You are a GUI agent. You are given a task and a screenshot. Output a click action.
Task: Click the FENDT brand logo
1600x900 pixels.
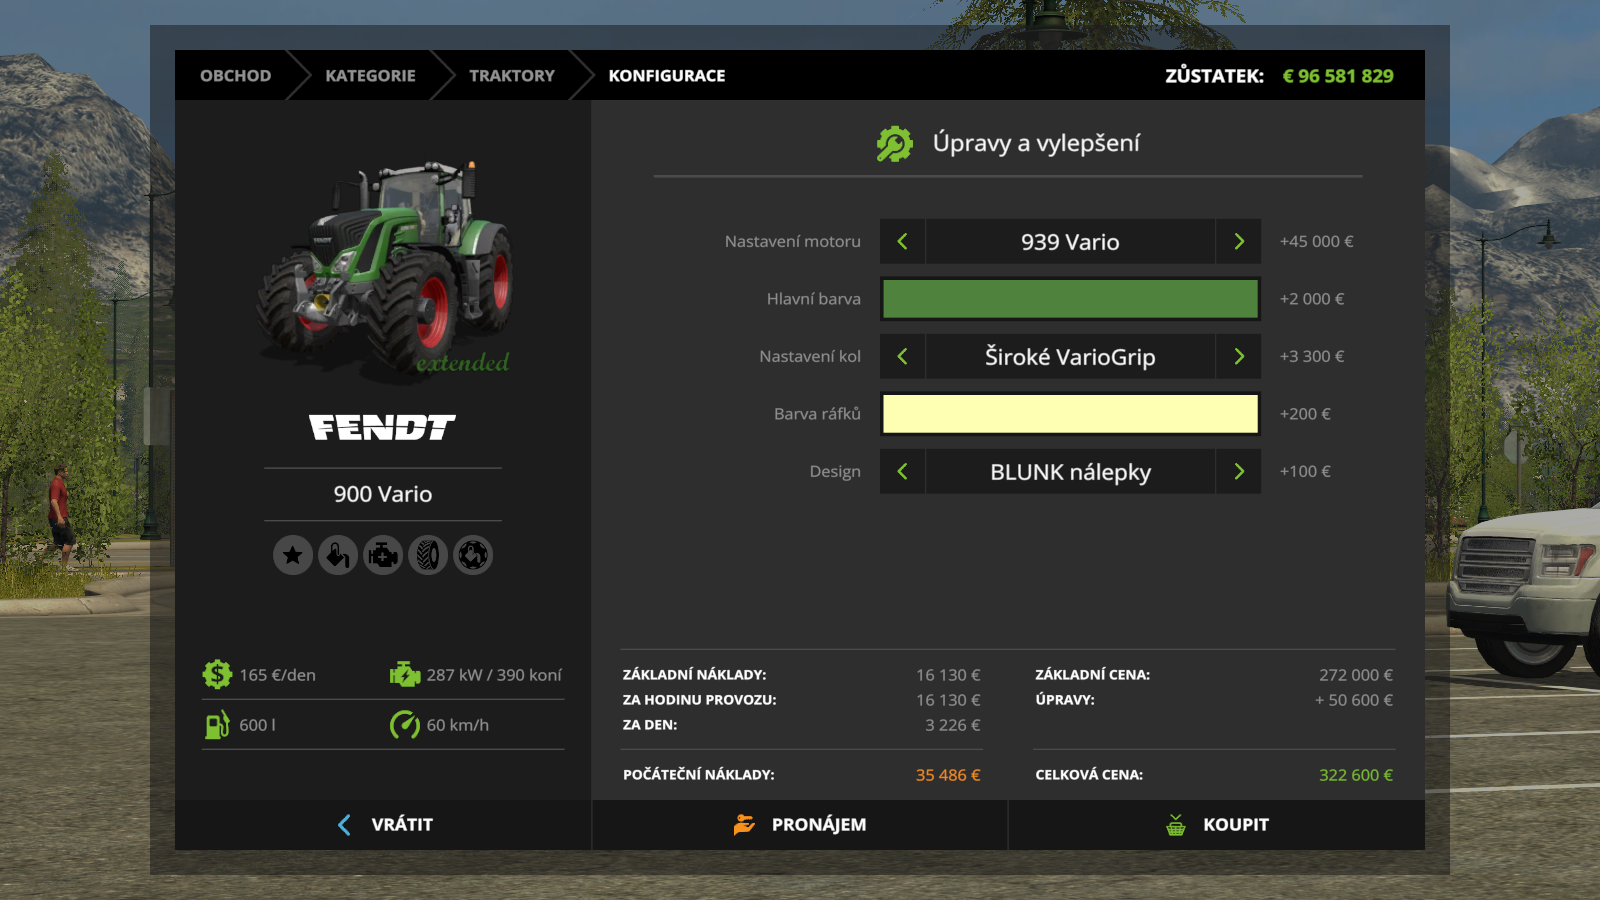click(x=382, y=428)
